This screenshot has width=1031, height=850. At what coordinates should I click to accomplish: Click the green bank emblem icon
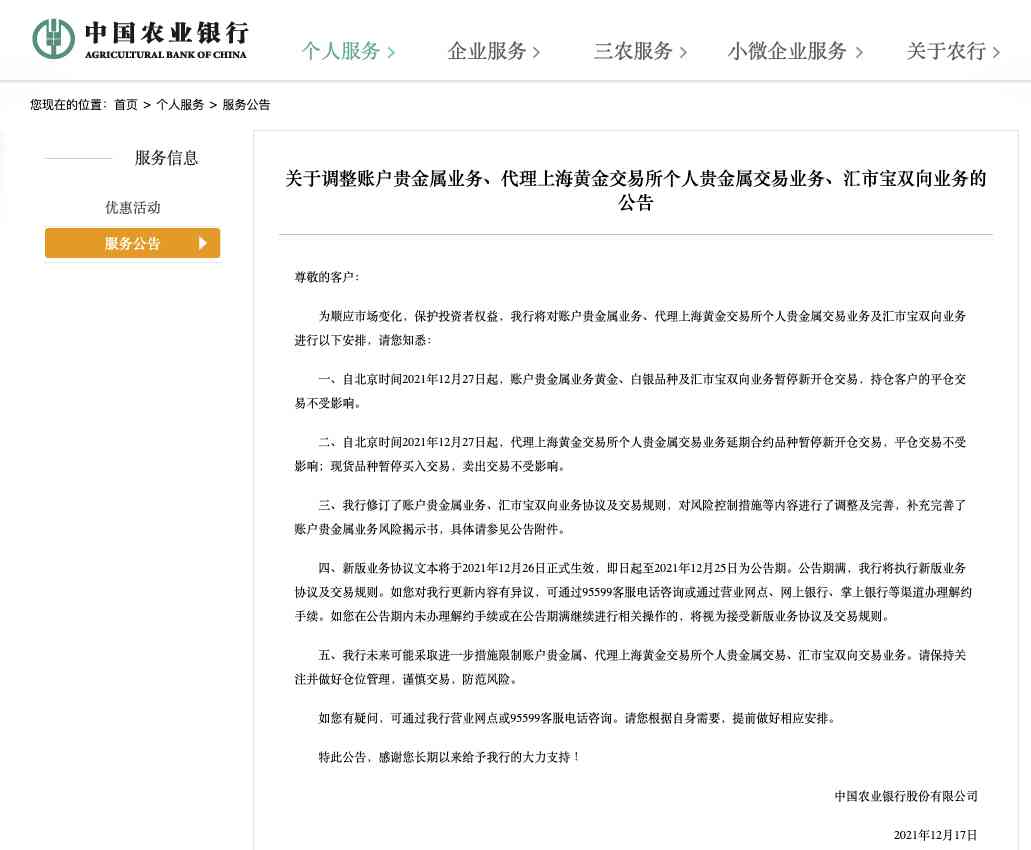pyautogui.click(x=52, y=38)
